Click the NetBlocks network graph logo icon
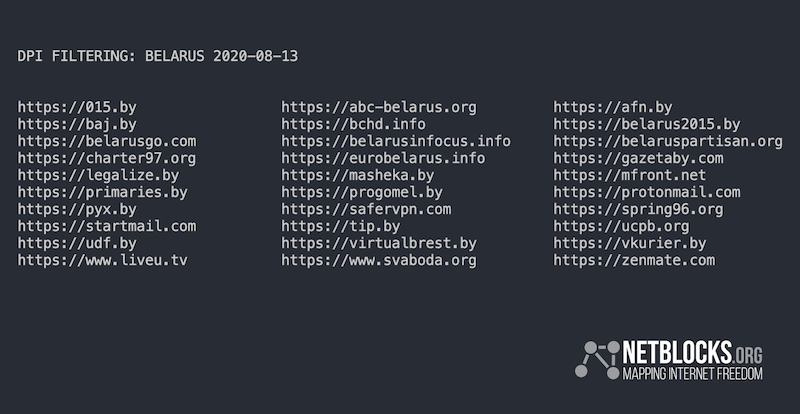Image resolution: width=800 pixels, height=414 pixels. point(597,359)
